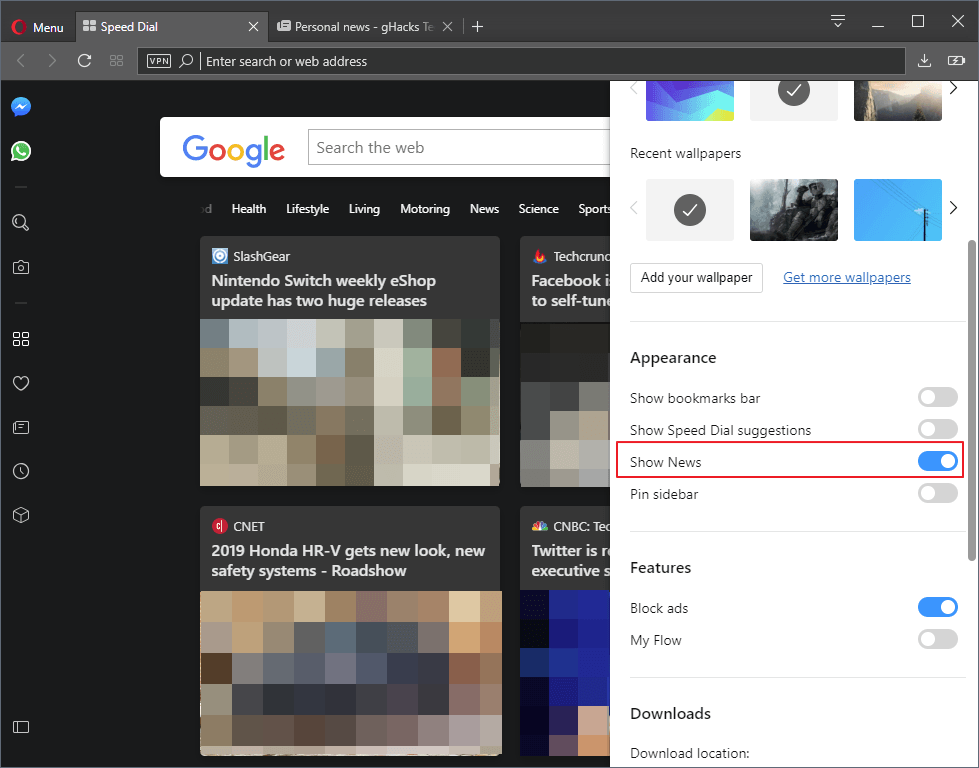Image resolution: width=979 pixels, height=768 pixels.
Task: Open Instant Search from sidebar
Action: tap(21, 222)
